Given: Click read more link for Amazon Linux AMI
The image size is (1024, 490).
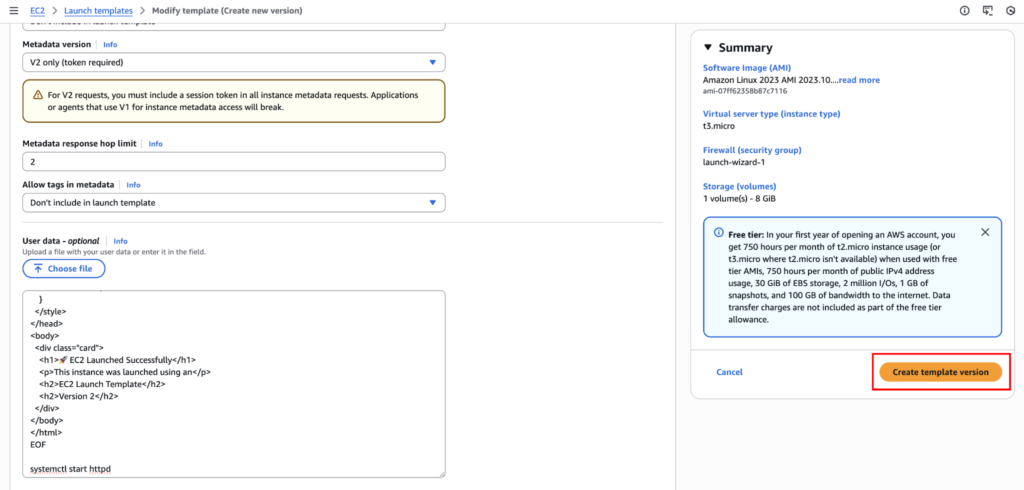Looking at the screenshot, I should point(859,80).
